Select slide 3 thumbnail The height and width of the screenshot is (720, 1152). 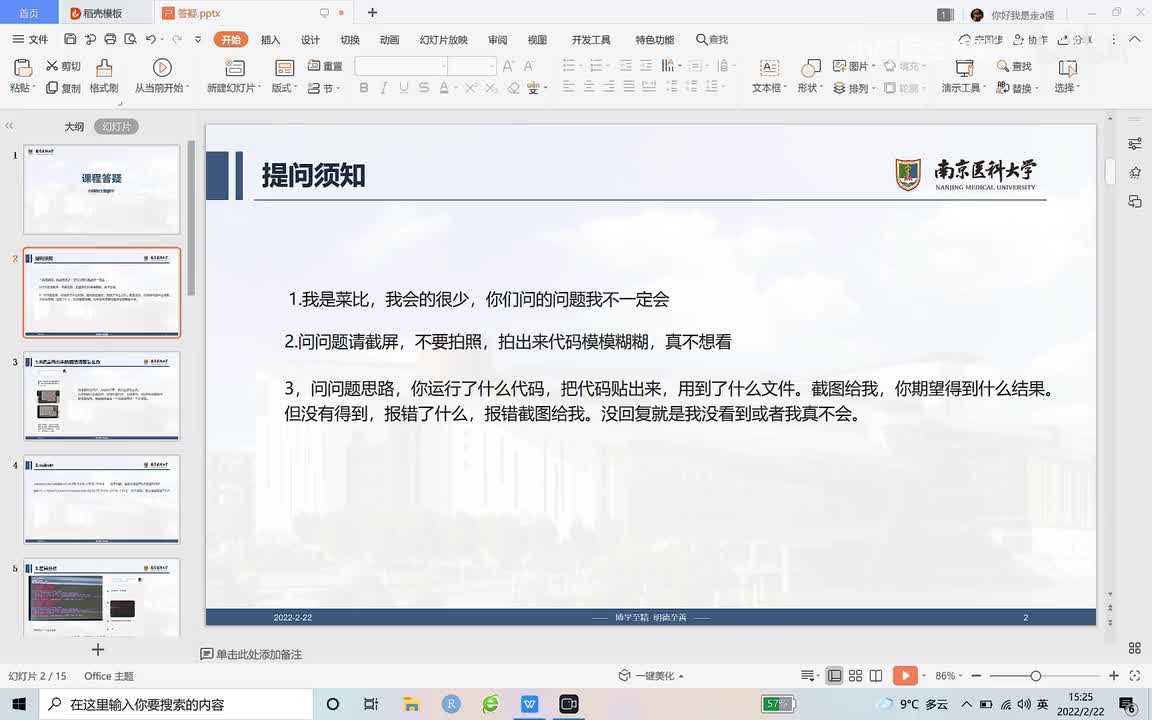[x=101, y=396]
